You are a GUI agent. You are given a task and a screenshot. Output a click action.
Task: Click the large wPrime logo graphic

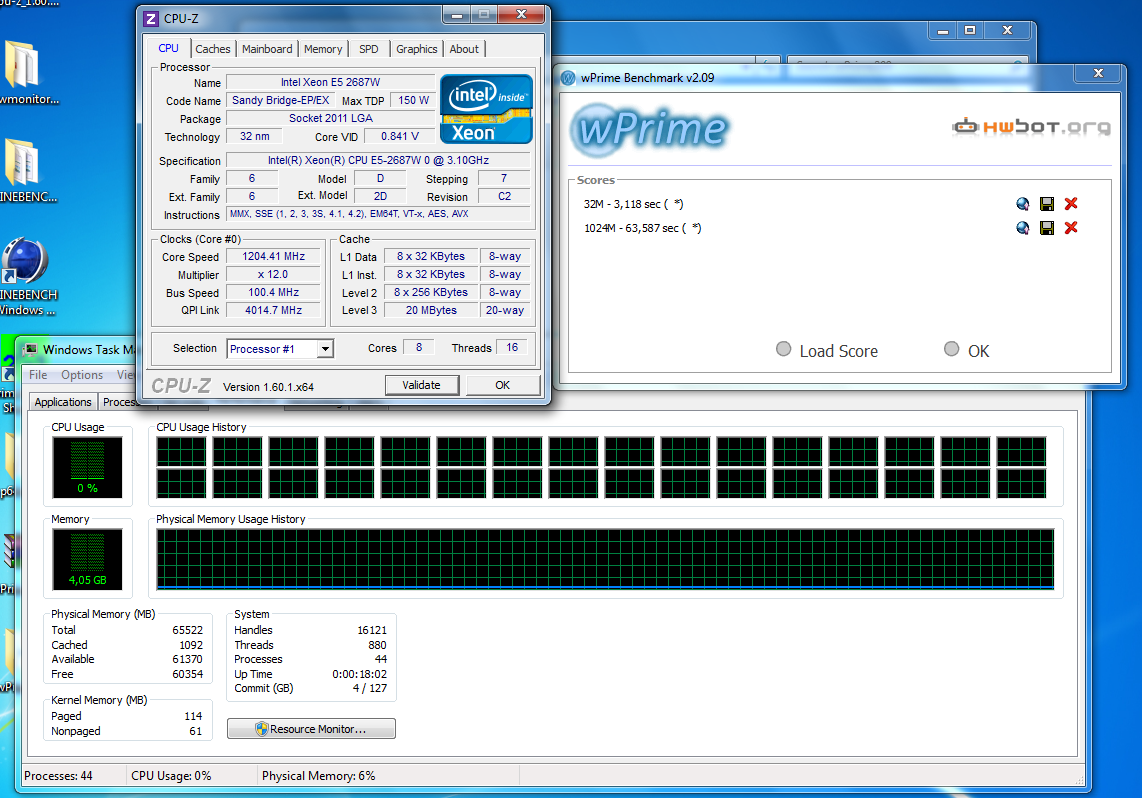pos(650,130)
